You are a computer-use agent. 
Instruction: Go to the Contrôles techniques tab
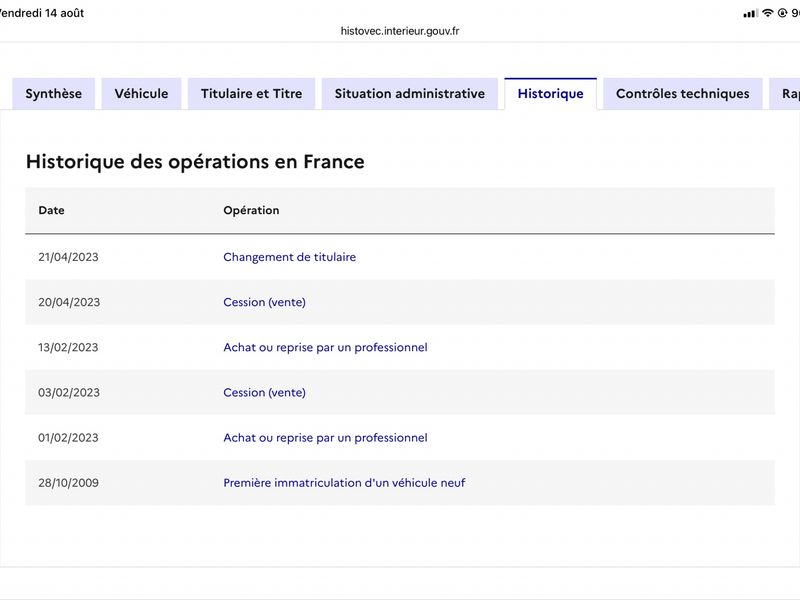click(683, 94)
